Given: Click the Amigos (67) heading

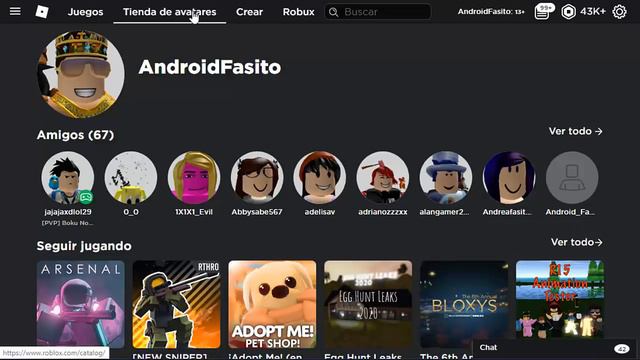Looking at the screenshot, I should (x=76, y=135).
